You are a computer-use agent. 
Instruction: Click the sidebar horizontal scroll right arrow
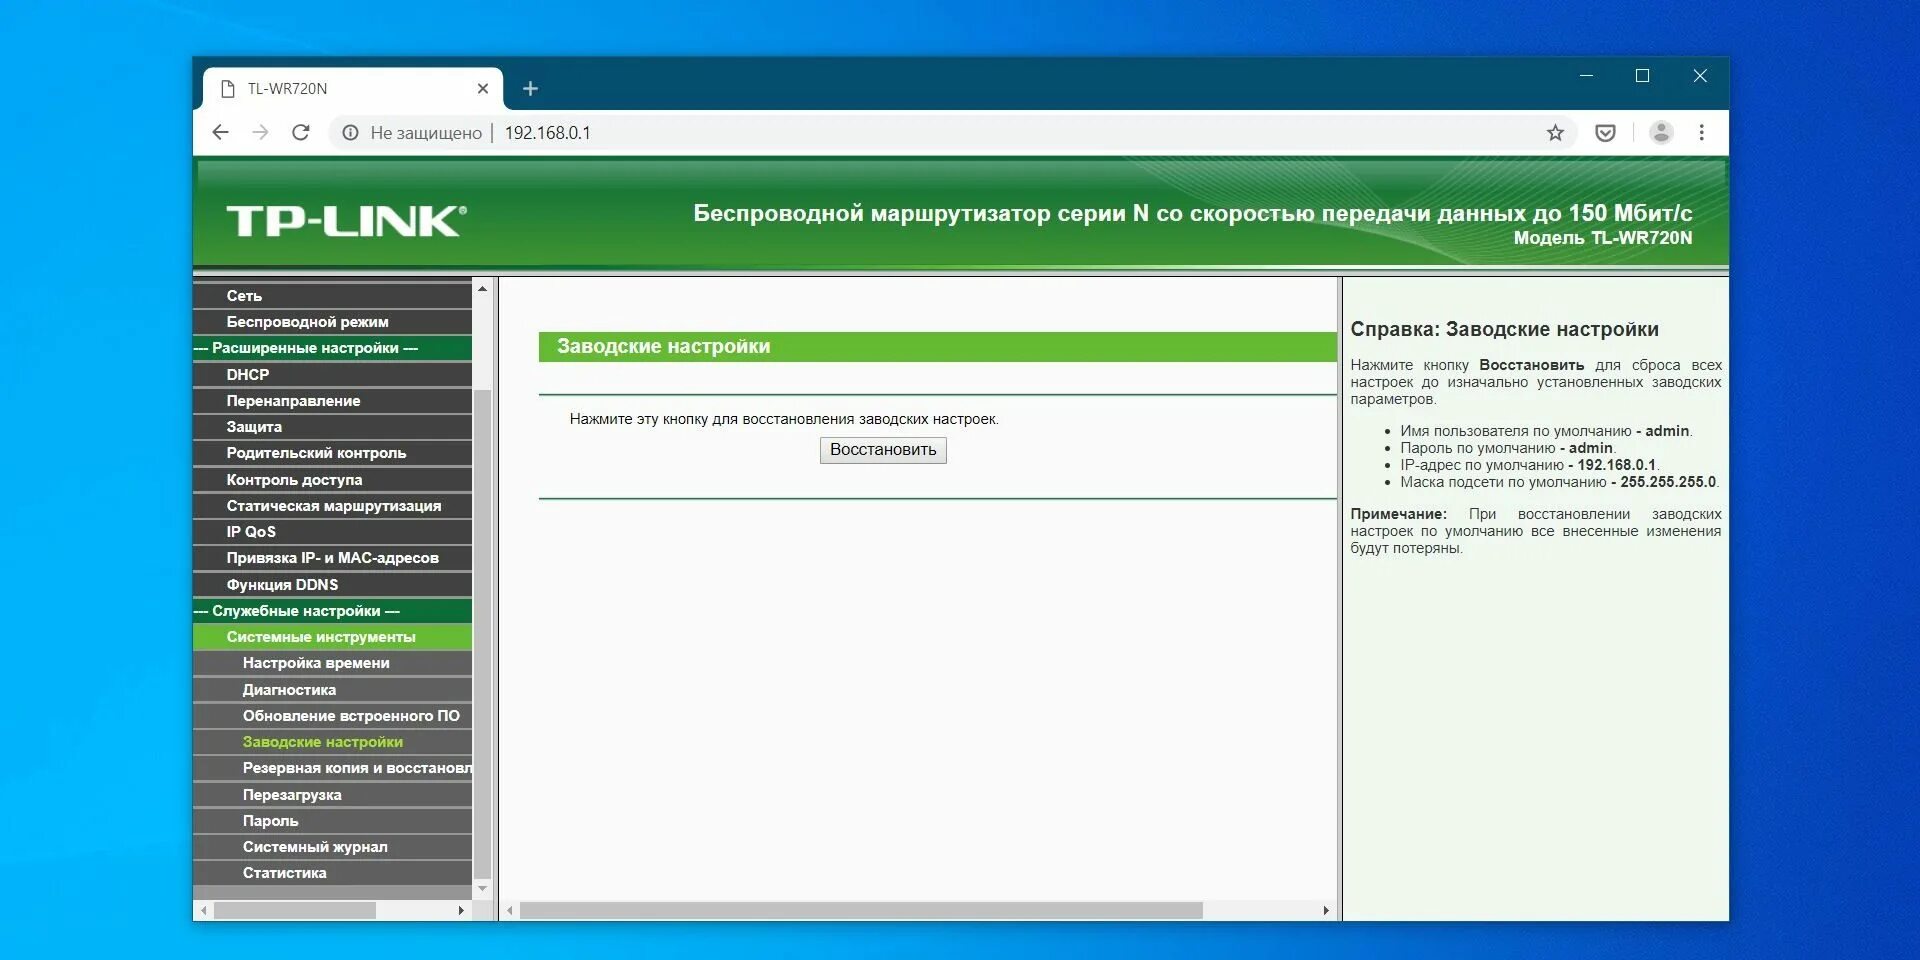coord(461,911)
